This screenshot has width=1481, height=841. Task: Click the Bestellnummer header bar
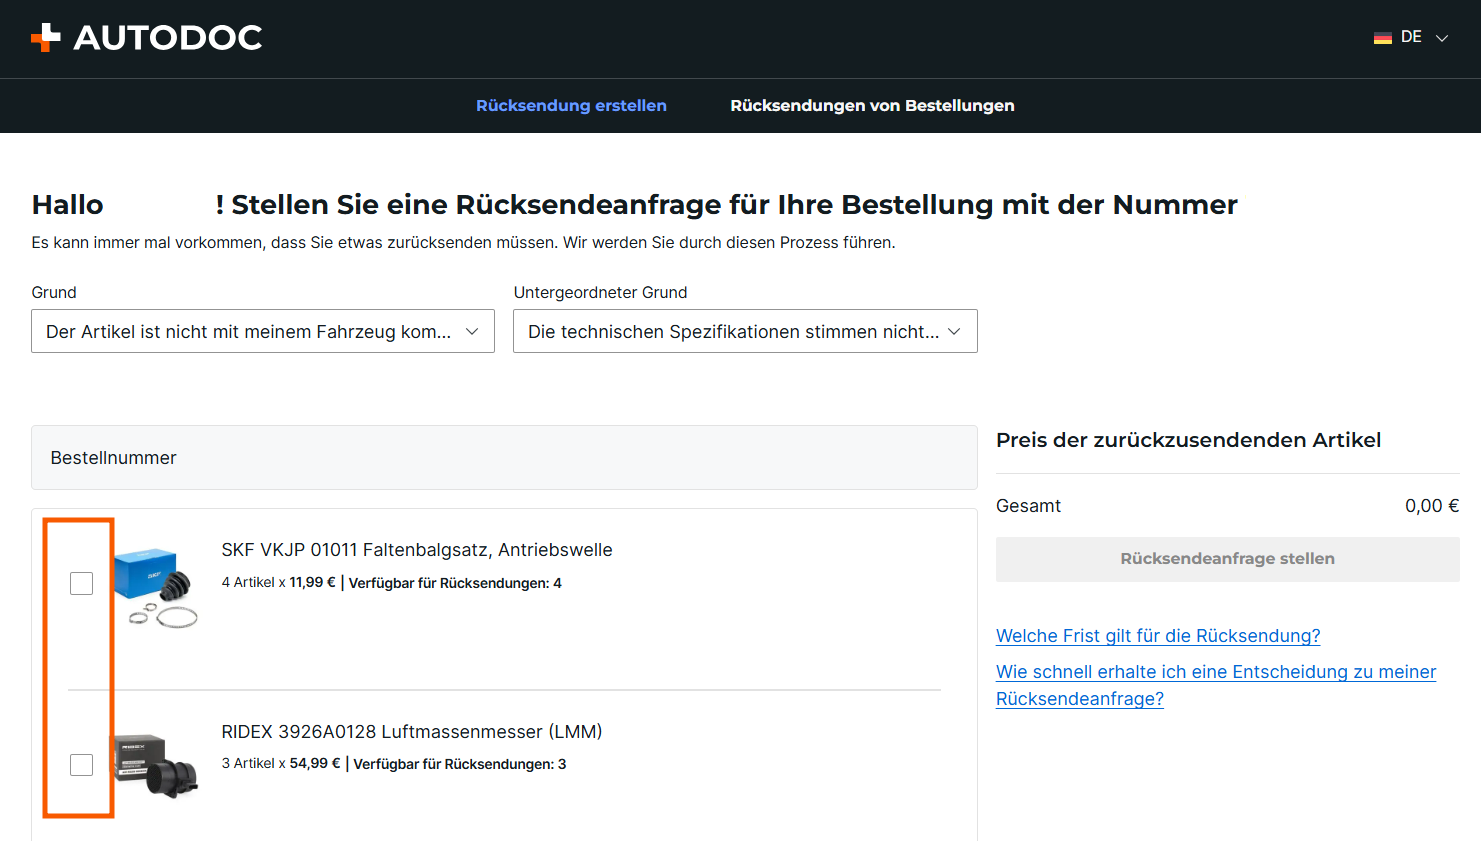tap(504, 458)
